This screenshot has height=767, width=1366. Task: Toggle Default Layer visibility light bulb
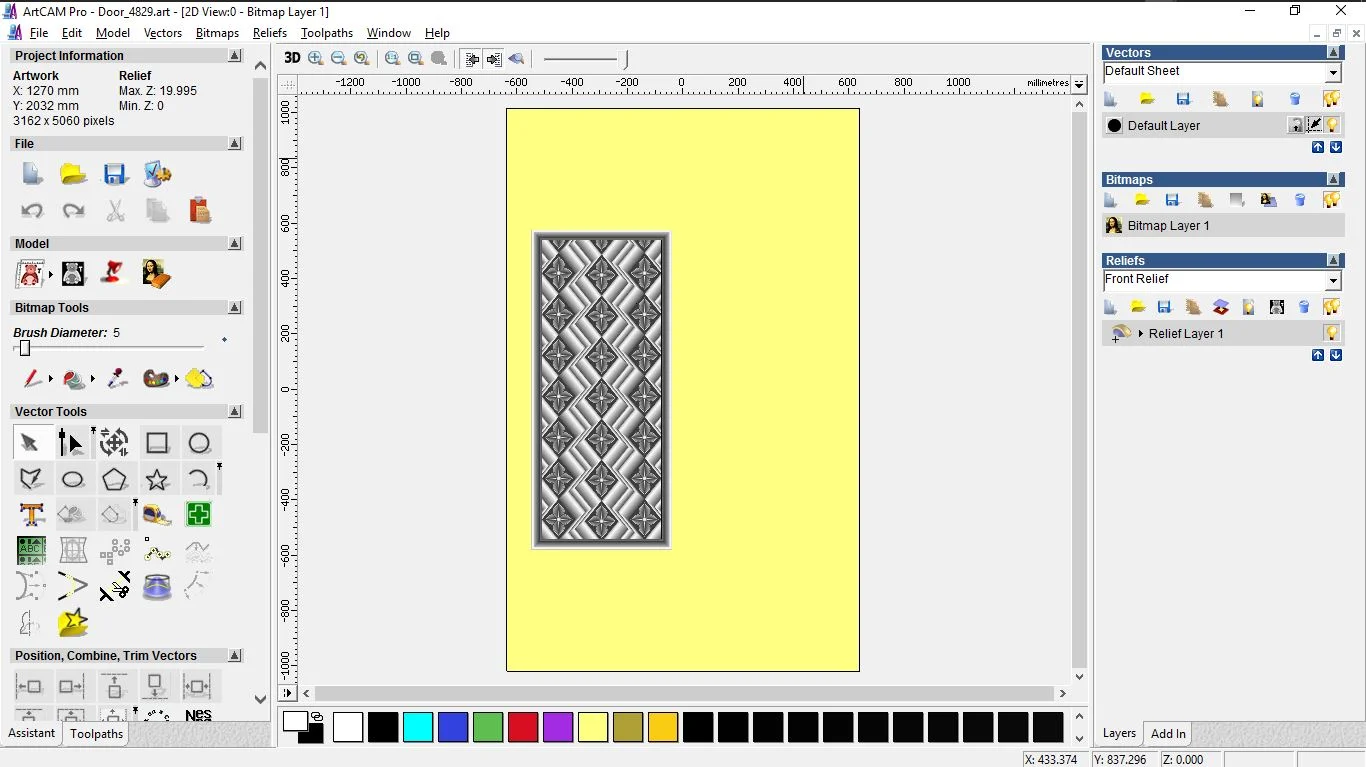point(1332,125)
